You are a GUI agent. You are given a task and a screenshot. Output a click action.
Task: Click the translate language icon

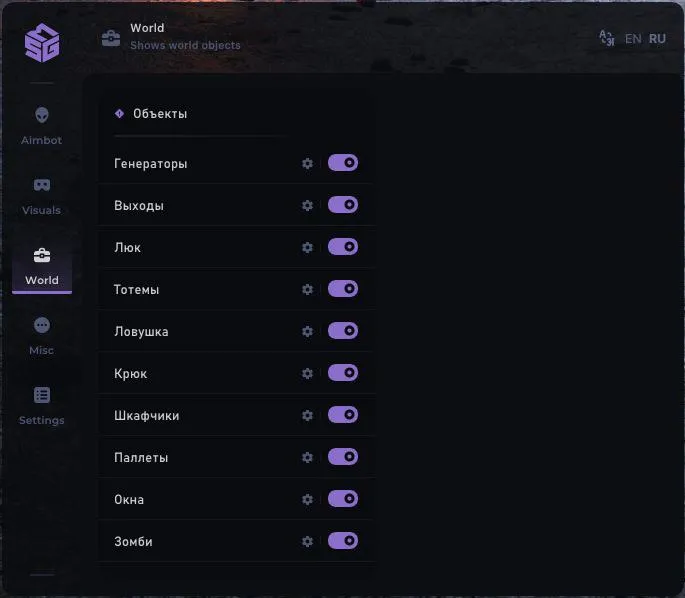(606, 38)
